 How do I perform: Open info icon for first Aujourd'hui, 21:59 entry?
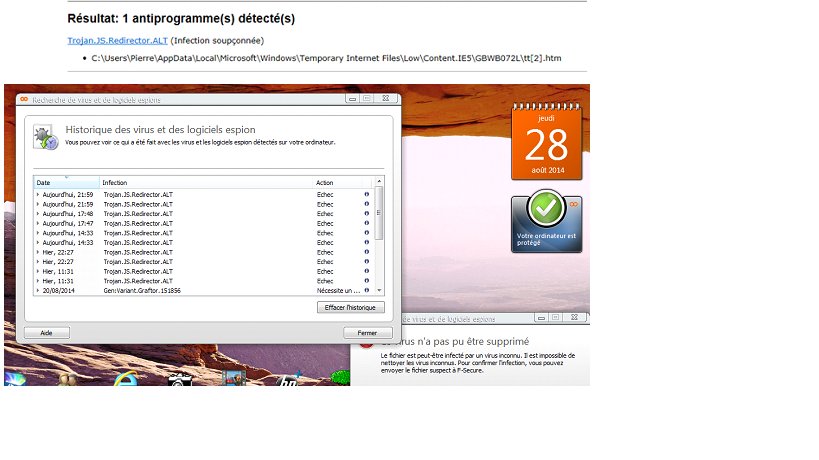click(367, 194)
